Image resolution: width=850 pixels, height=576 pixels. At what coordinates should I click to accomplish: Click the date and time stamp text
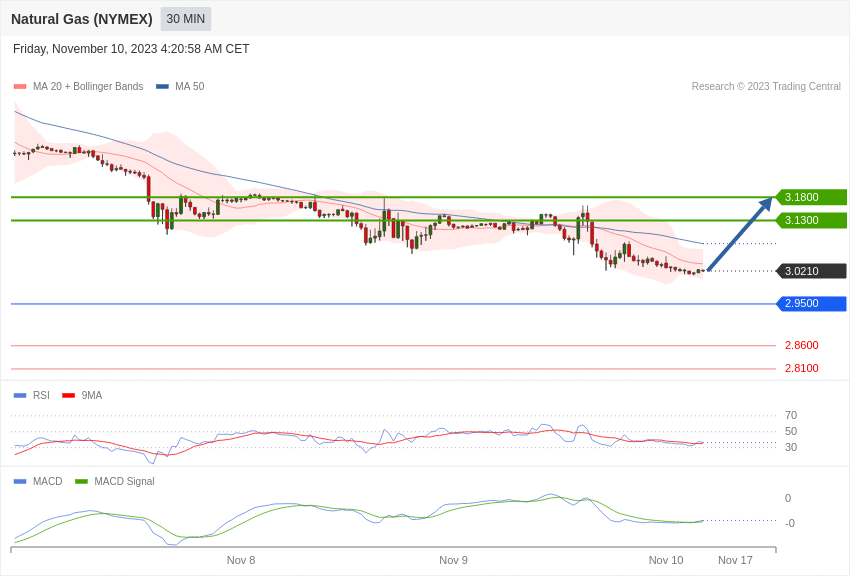point(131,49)
